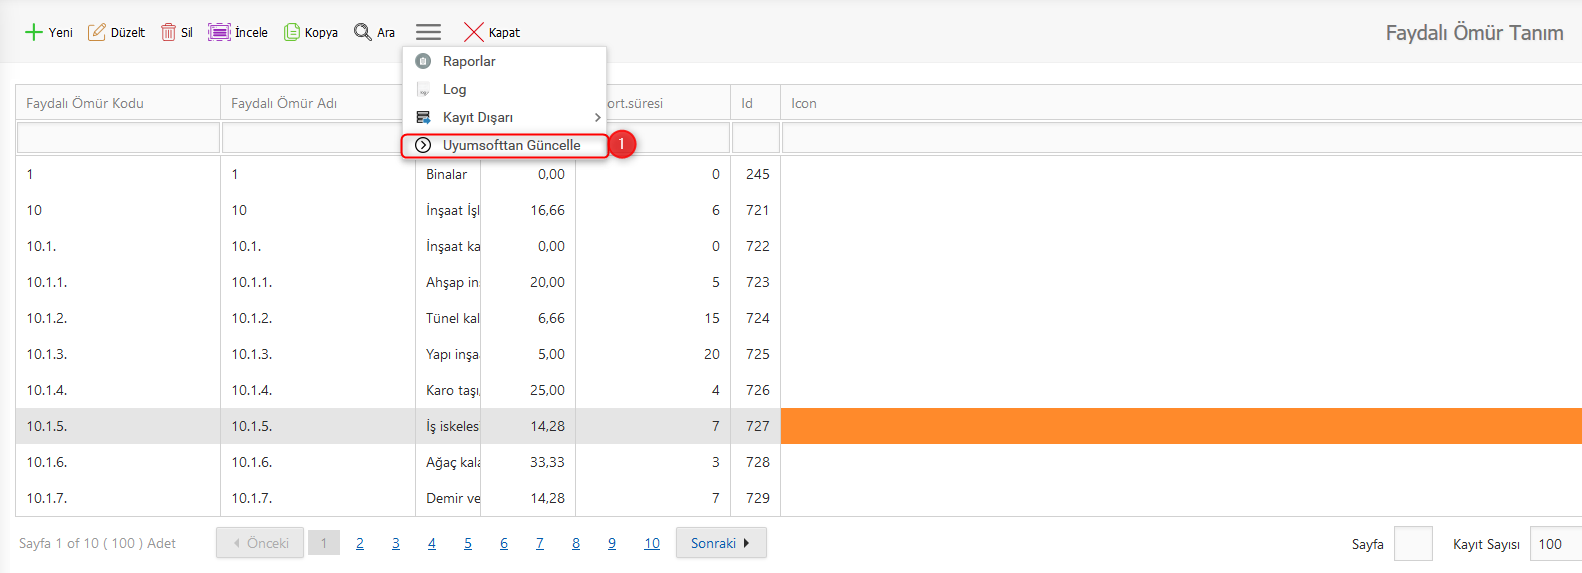Click the orange Icon cell in row 10.1.5.

tap(1180, 426)
